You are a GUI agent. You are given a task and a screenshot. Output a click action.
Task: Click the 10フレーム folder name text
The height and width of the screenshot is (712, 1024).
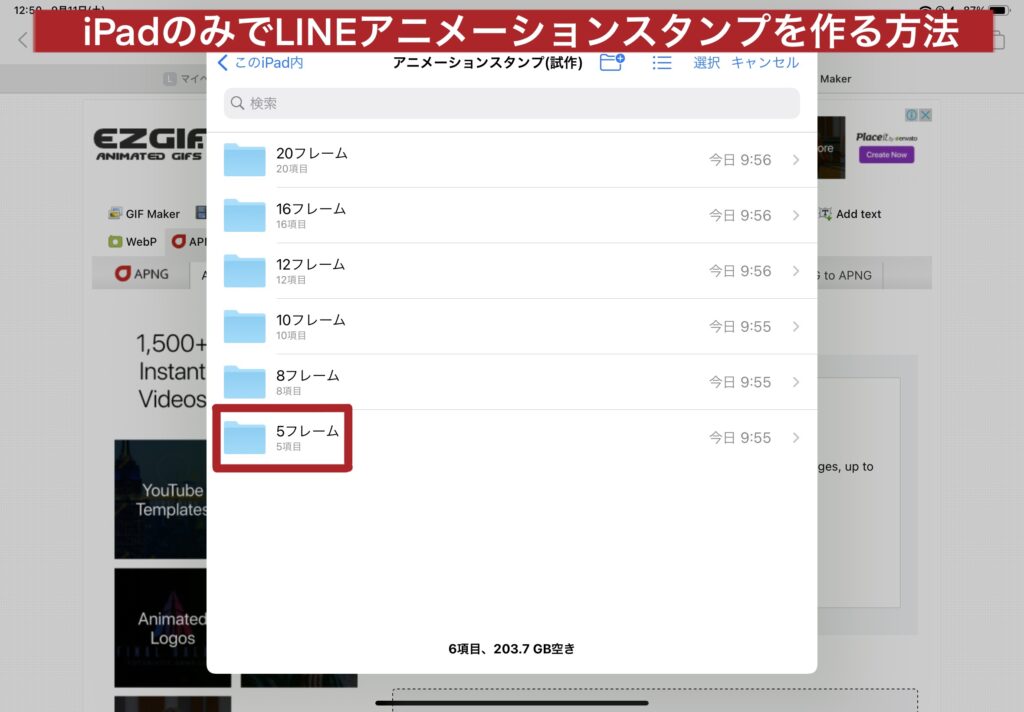[x=310, y=320]
